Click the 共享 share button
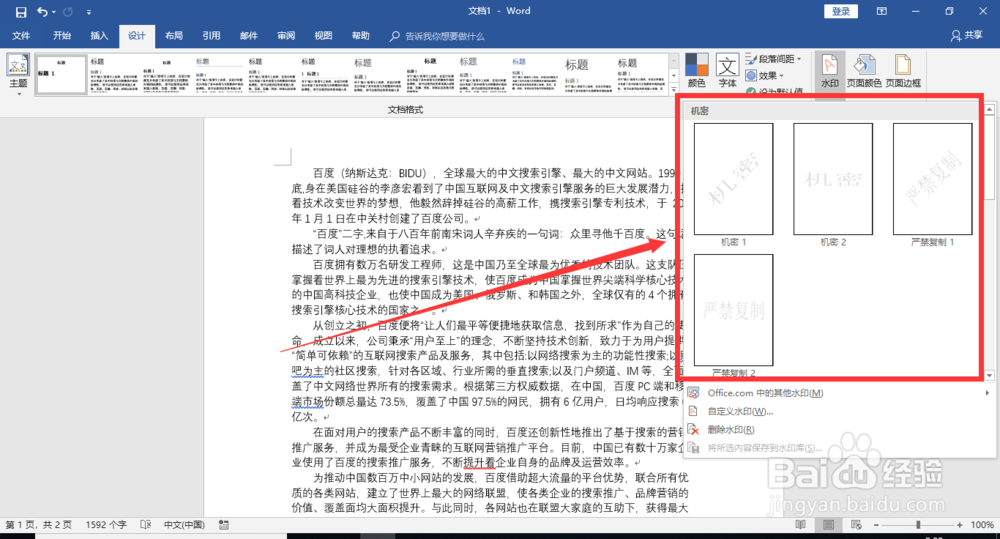The image size is (1000, 539). [967, 36]
